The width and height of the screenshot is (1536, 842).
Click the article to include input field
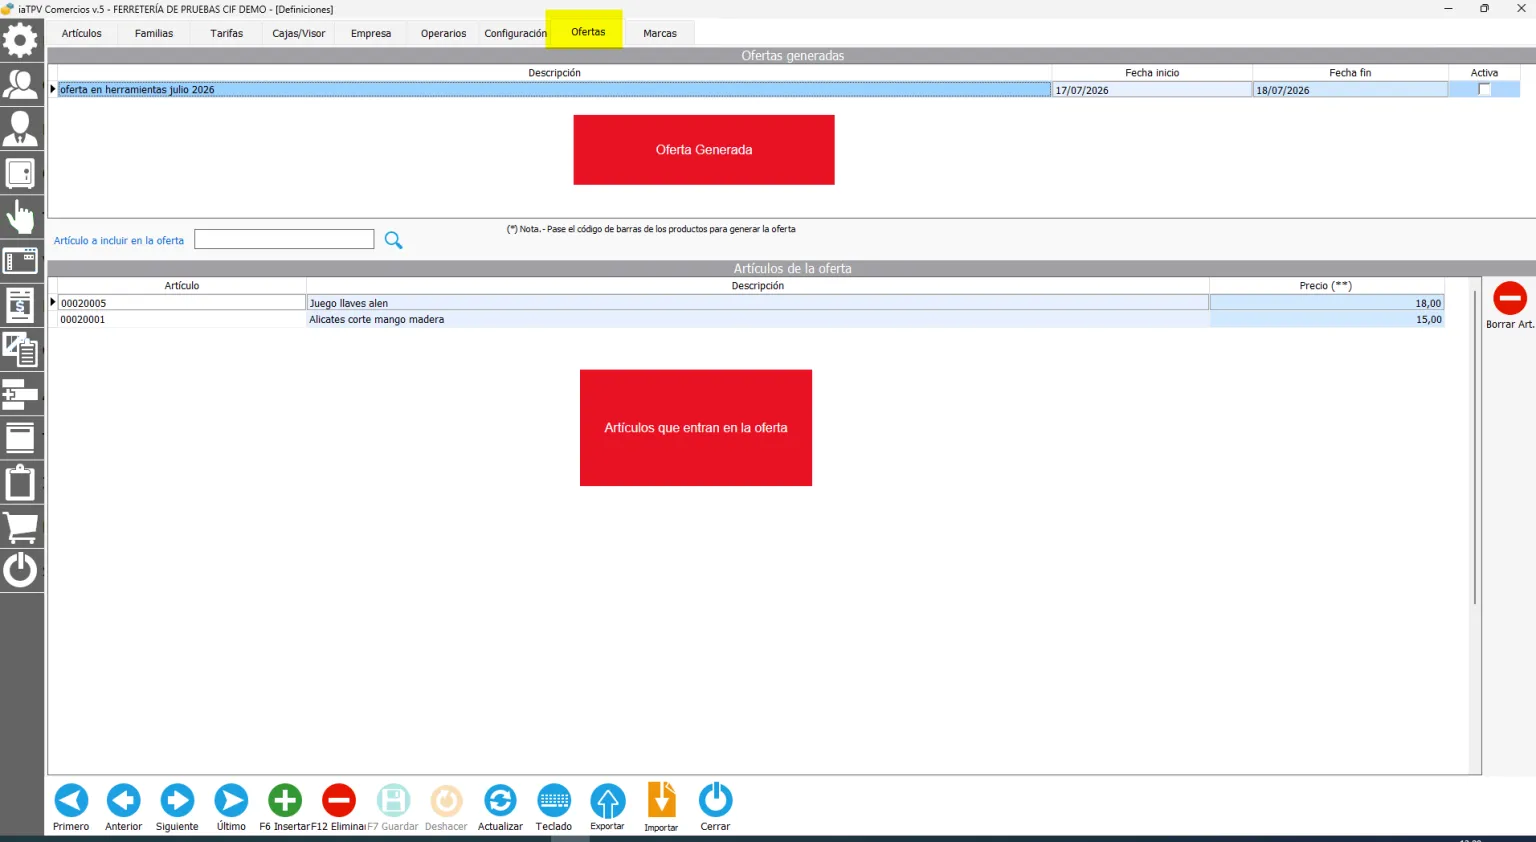click(284, 239)
